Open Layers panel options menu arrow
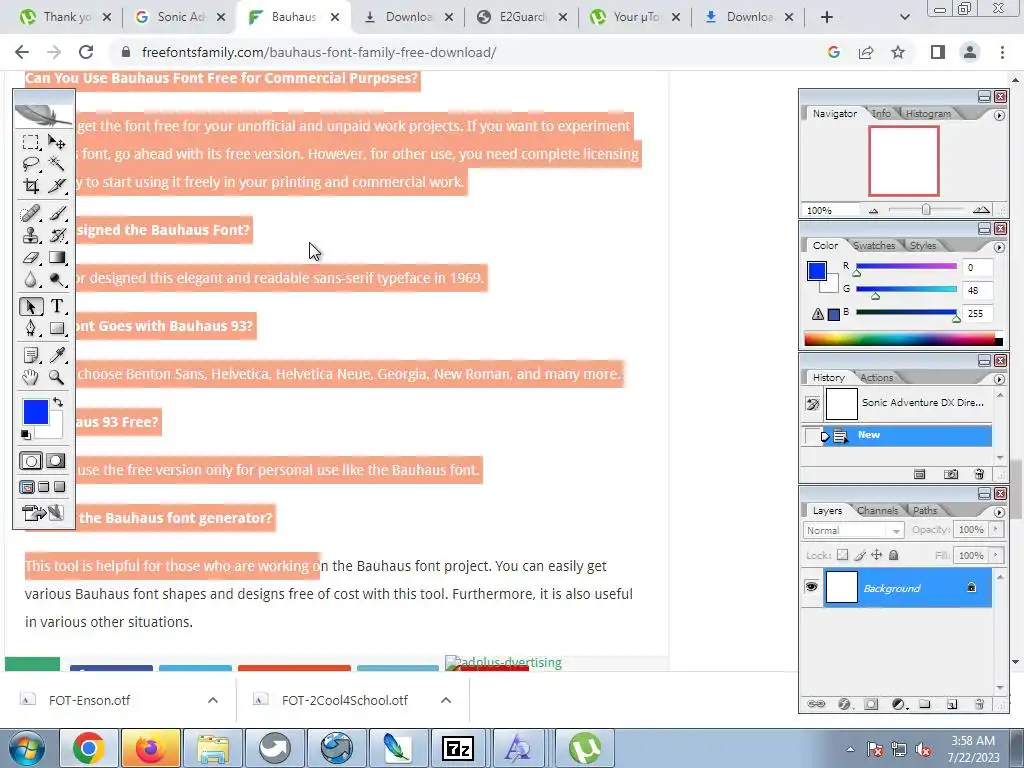The height and width of the screenshot is (768, 1024). [999, 513]
